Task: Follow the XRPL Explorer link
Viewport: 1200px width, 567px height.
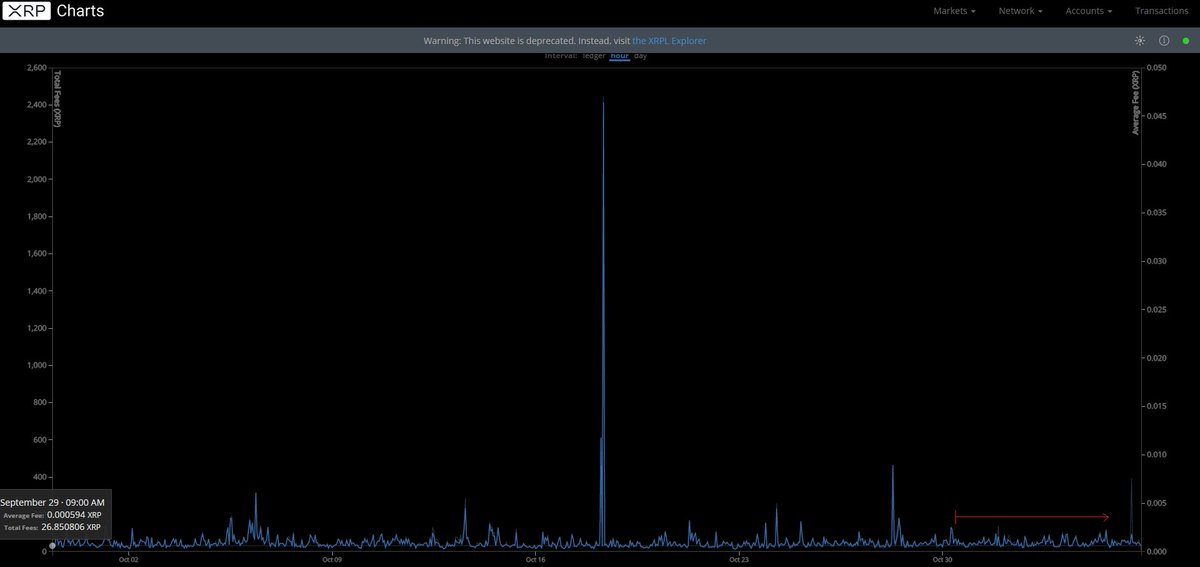Action: pyautogui.click(x=669, y=41)
